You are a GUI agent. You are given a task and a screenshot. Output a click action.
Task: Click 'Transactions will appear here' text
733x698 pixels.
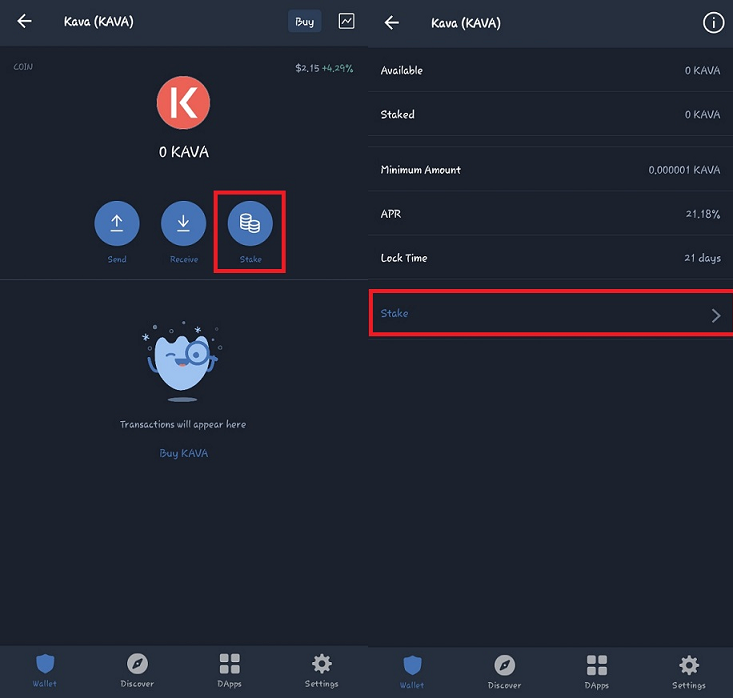point(183,425)
